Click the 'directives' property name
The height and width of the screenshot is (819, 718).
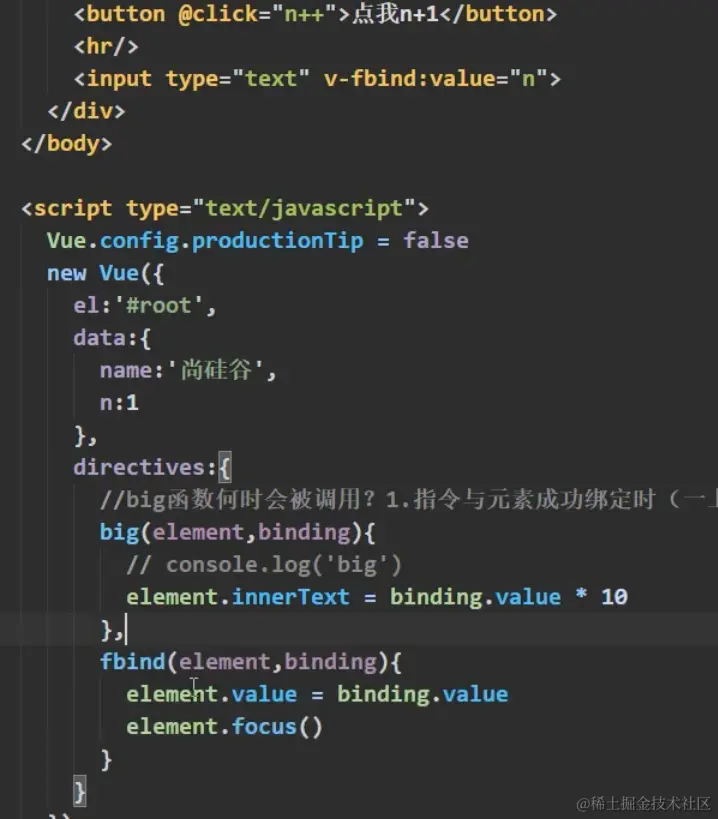pyautogui.click(x=138, y=467)
